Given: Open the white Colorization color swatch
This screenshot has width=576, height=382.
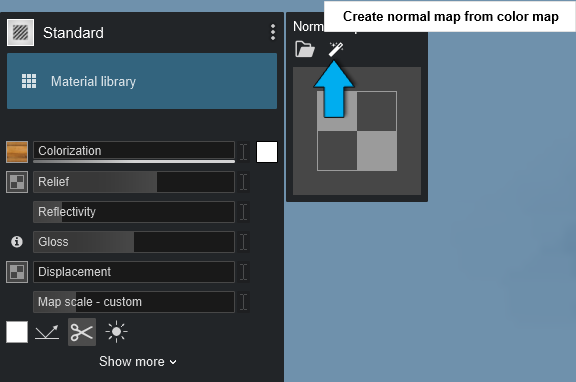Looking at the screenshot, I should [267, 152].
